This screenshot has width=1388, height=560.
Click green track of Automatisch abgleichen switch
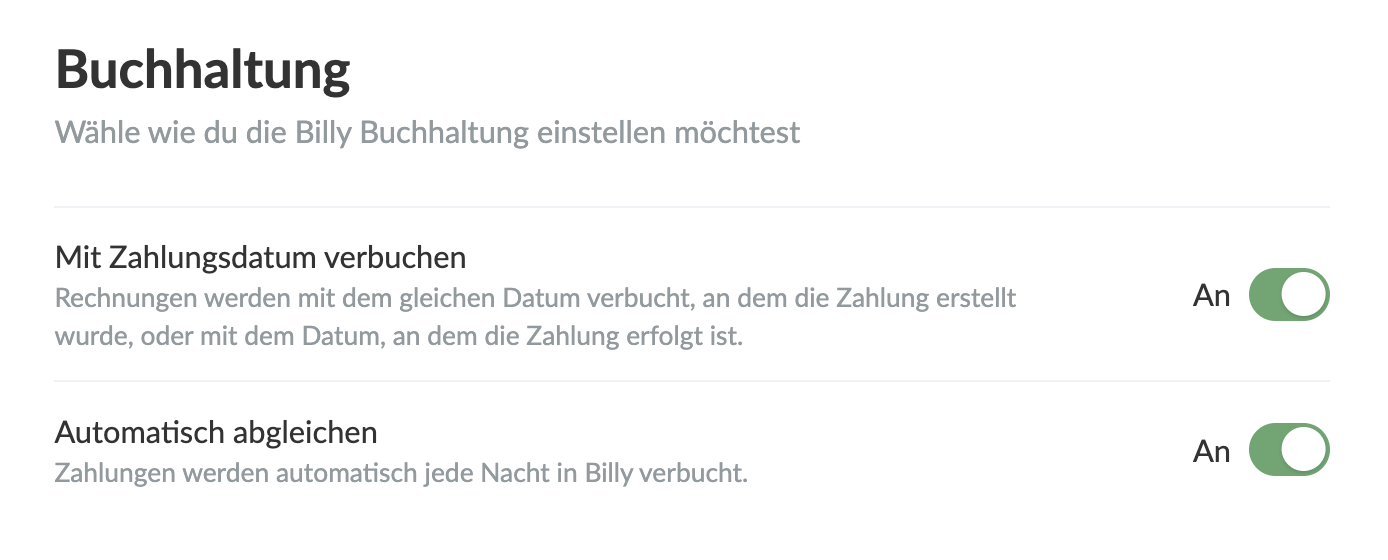coord(1266,450)
